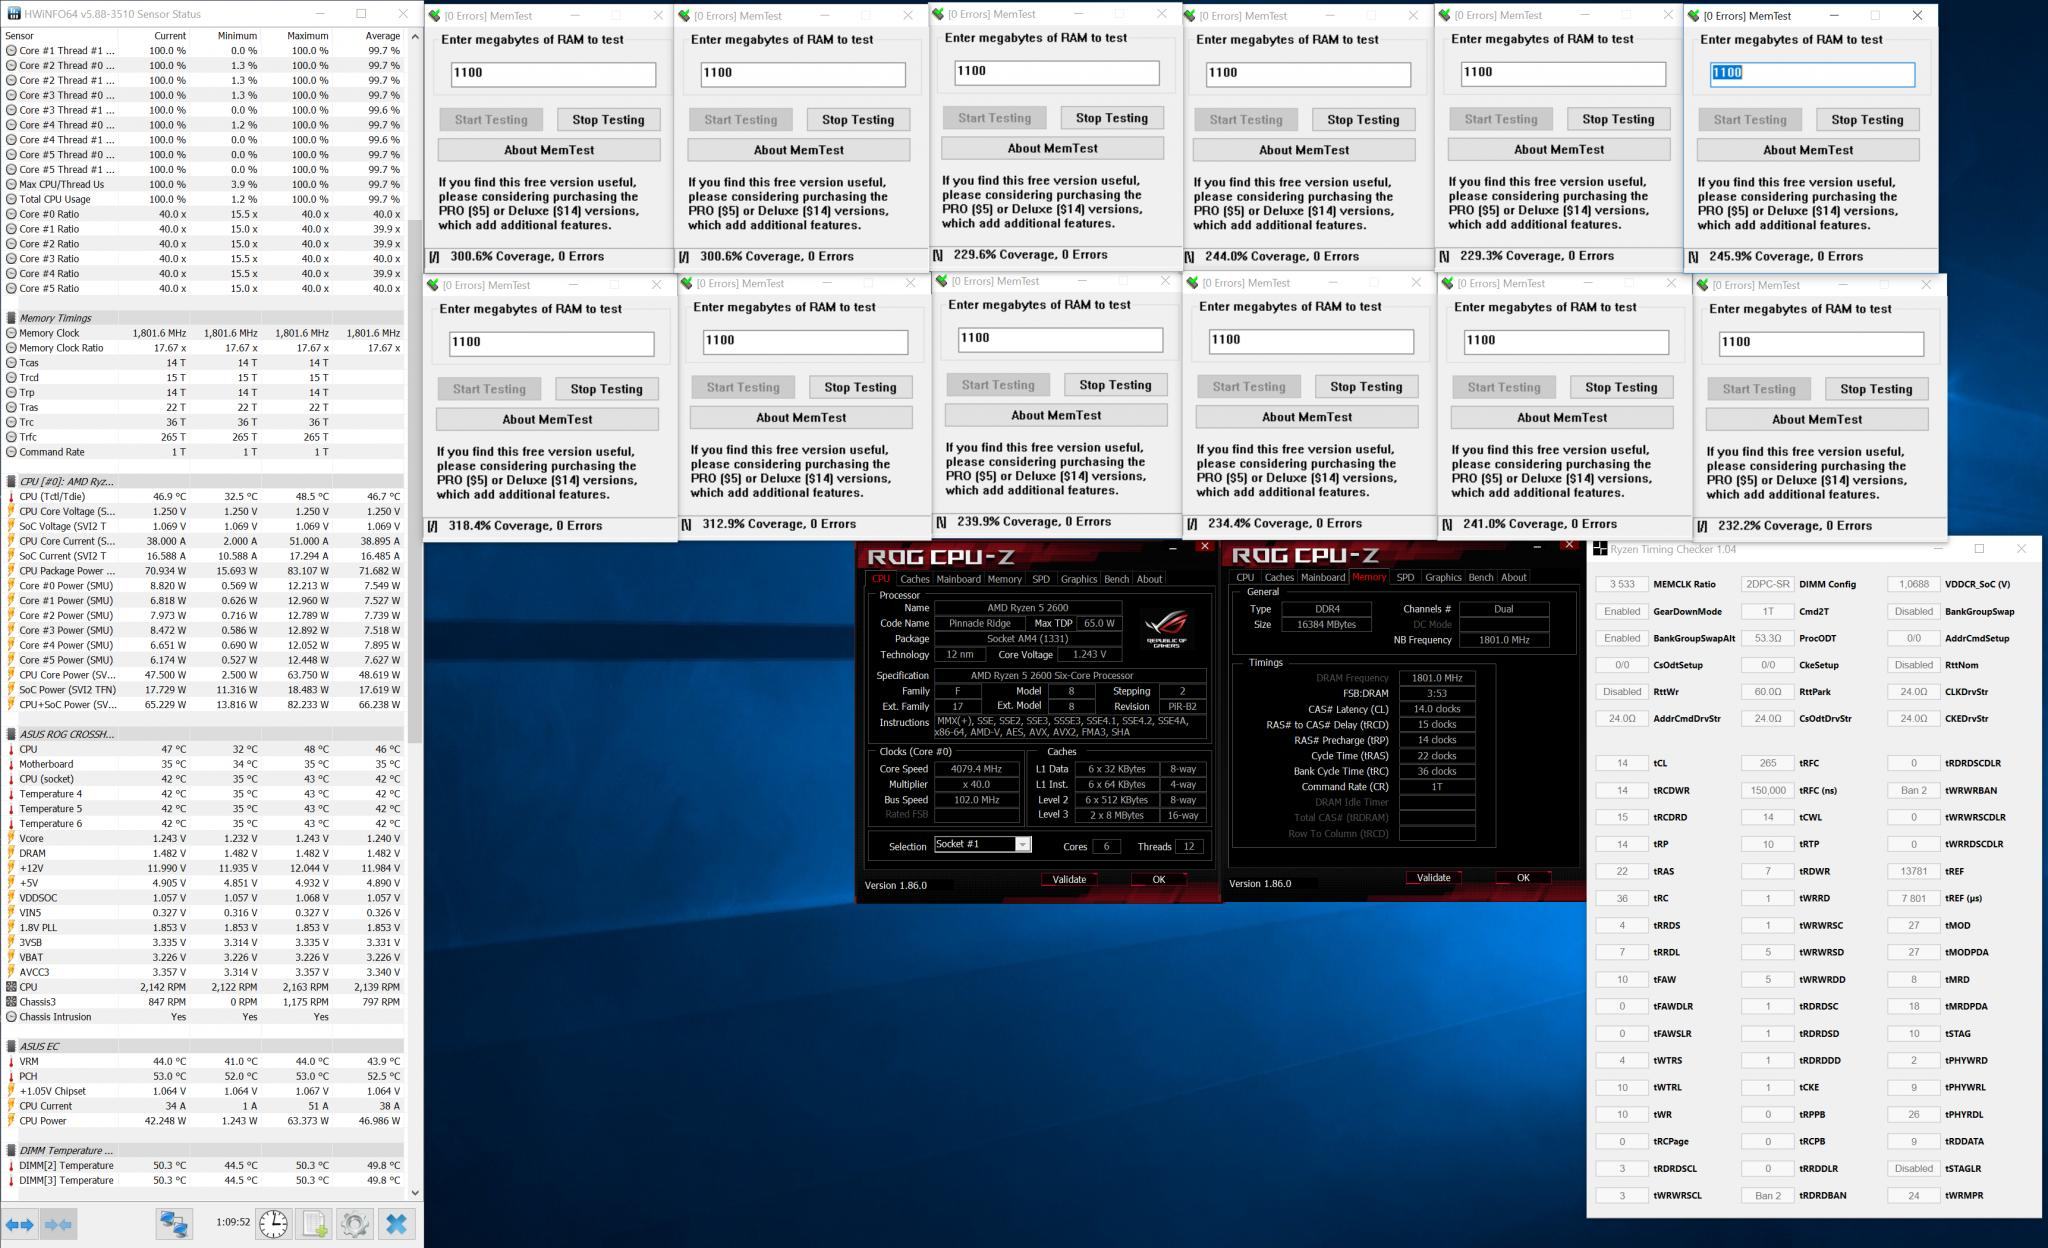
Task: Click the Ryzen Timing Checker title bar icon
Action: point(1600,549)
